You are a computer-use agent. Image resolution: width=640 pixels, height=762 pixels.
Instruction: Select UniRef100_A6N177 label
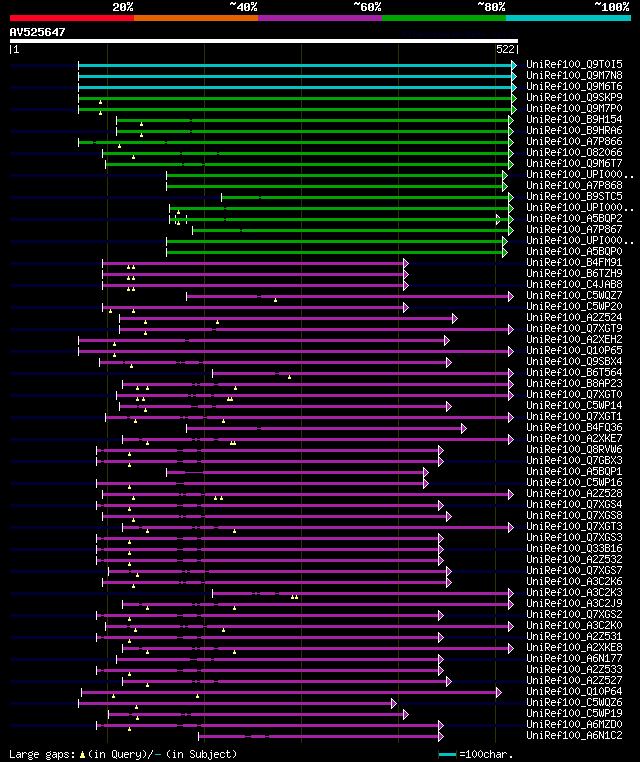[x=574, y=658]
